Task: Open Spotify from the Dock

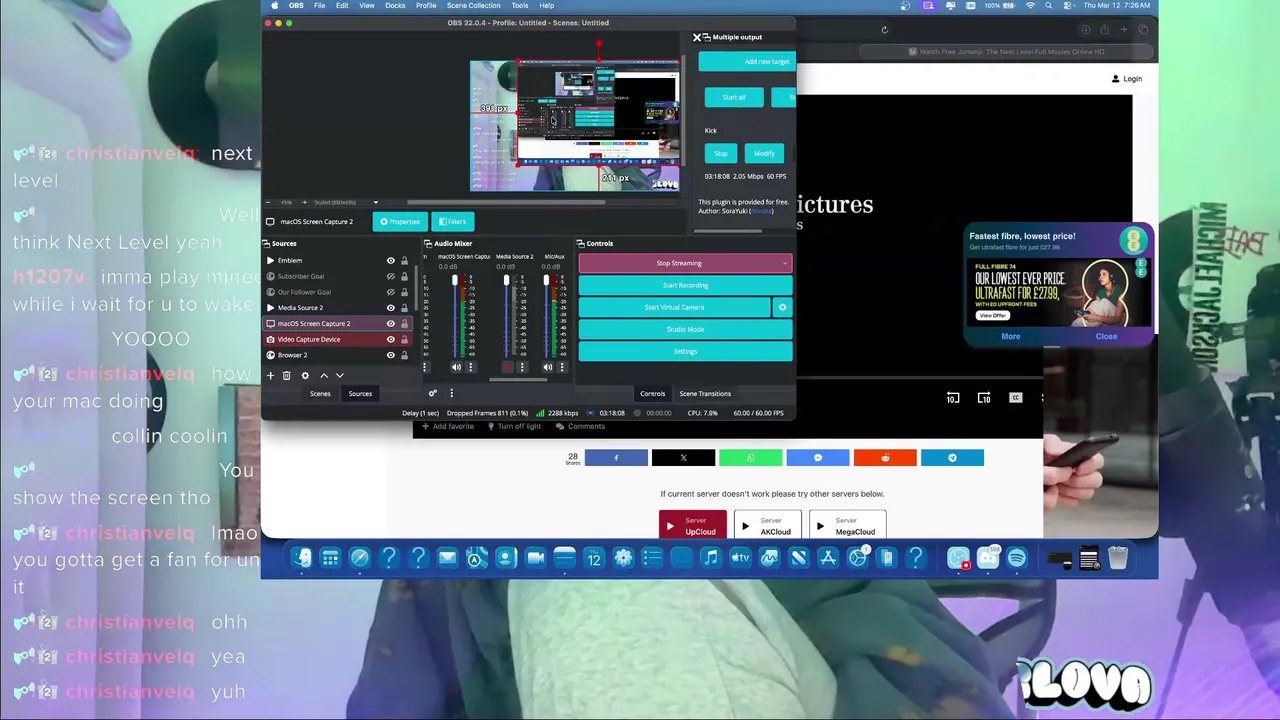Action: [1017, 558]
